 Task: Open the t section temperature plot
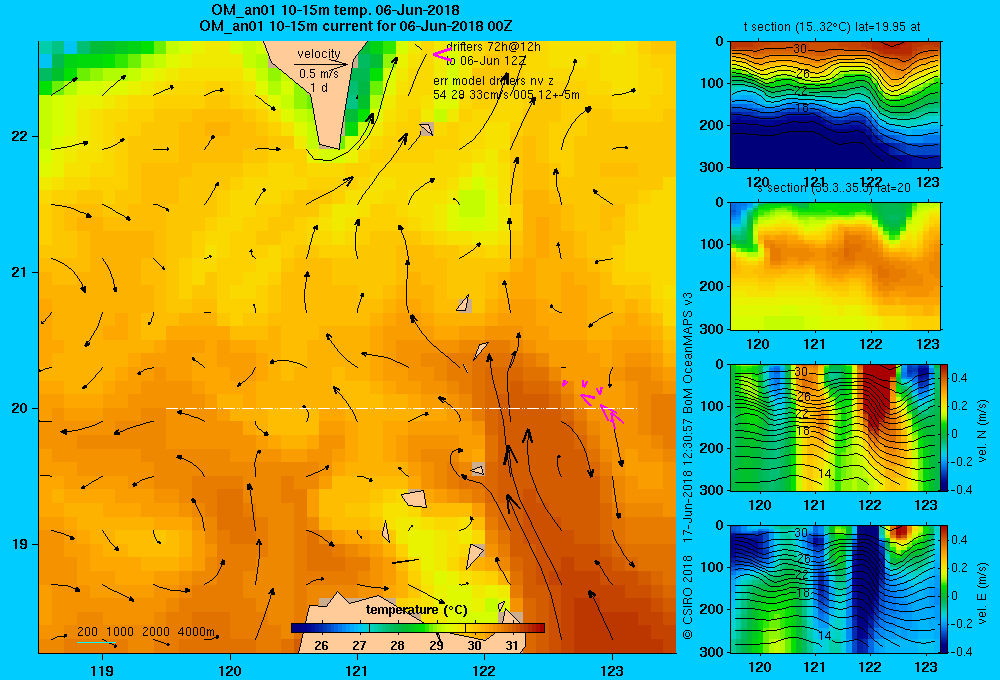pos(835,105)
